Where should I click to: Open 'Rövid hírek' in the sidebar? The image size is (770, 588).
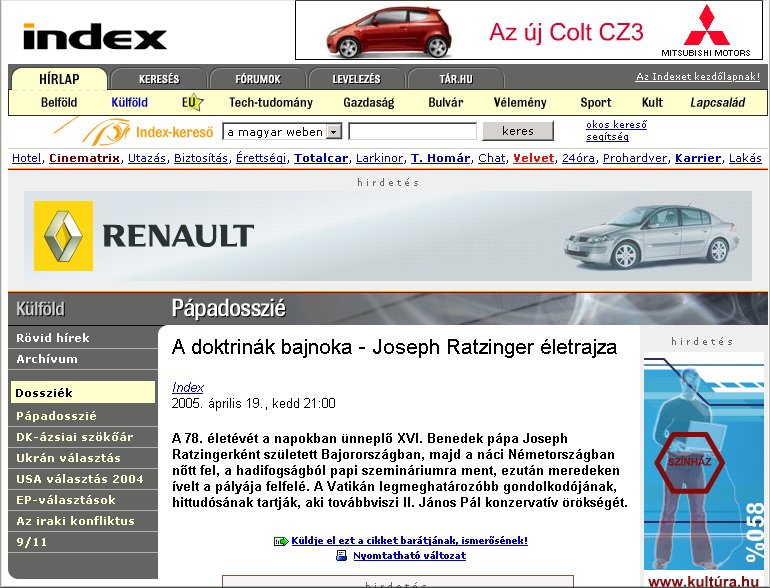[x=82, y=338]
